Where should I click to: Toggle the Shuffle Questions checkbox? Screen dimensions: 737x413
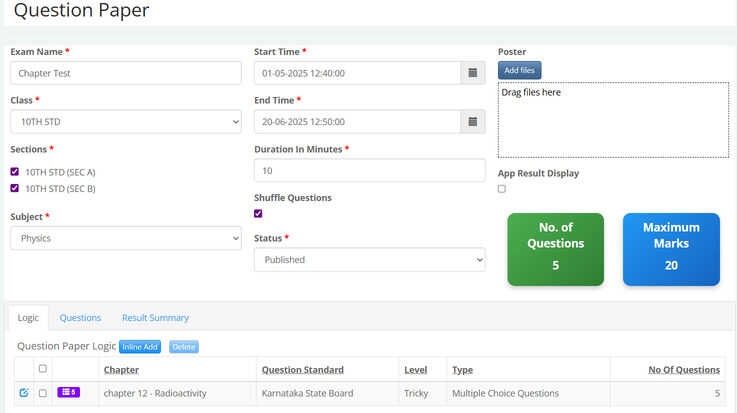(x=259, y=213)
